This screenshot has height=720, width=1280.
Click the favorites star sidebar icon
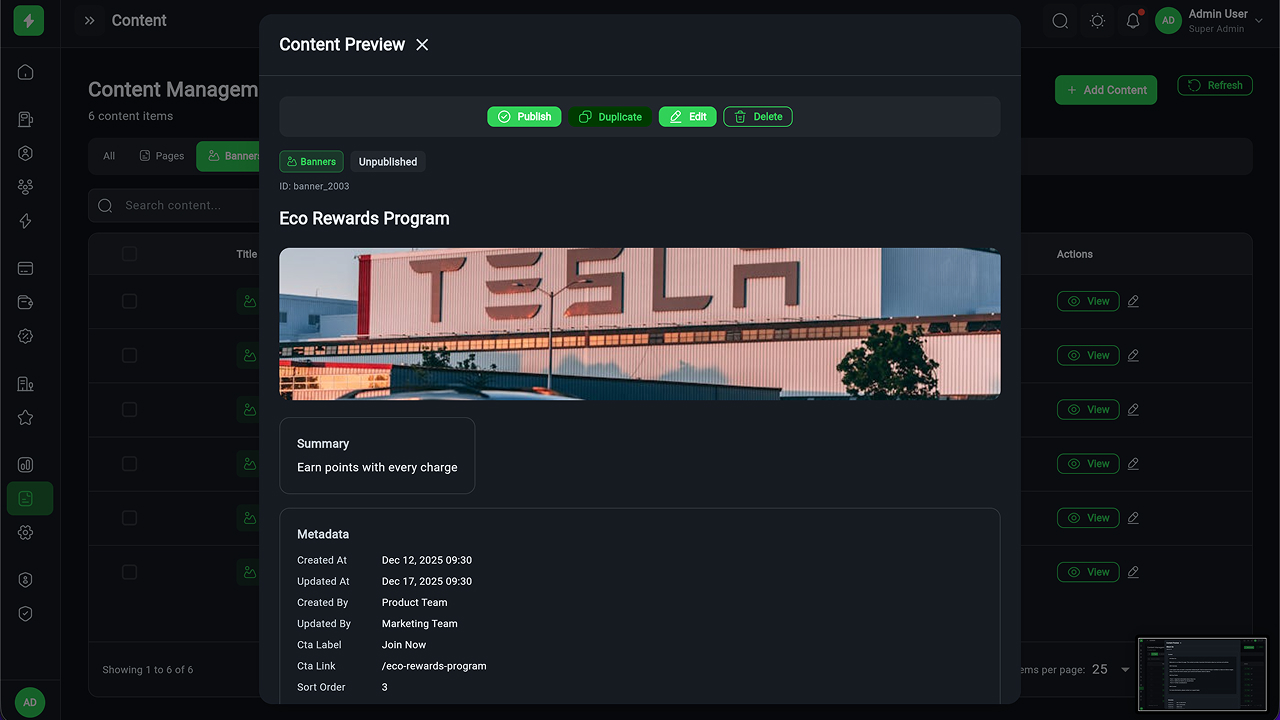pos(26,418)
